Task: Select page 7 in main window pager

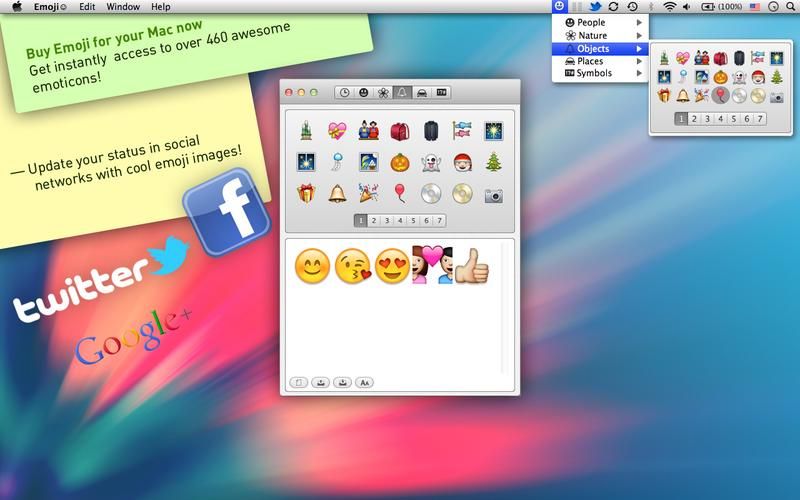Action: coord(440,221)
